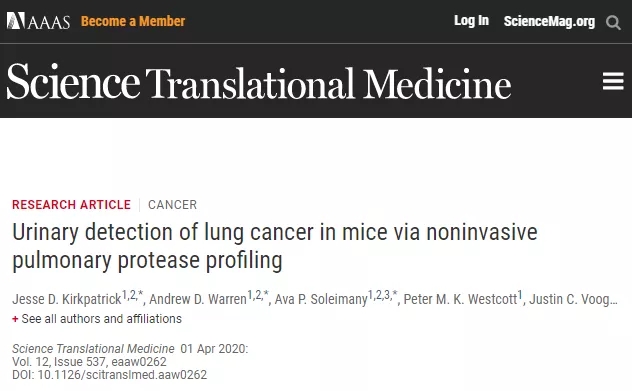The width and height of the screenshot is (632, 391).
Task: Click the DOI 10.1126/scitranslmed.aaw0262 text
Action: (x=109, y=375)
